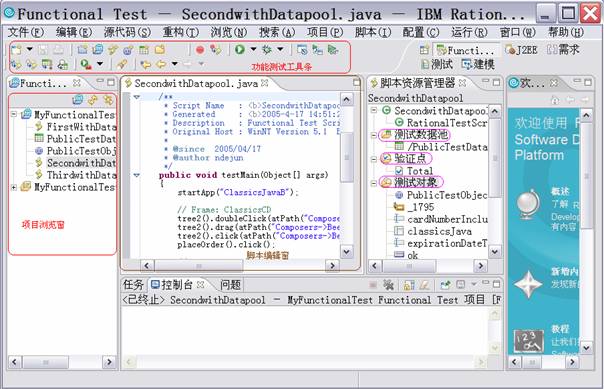Viewport: 604px width, 389px height.
Task: Click the tutorials 123 icon in welcome panel
Action: tap(528, 340)
